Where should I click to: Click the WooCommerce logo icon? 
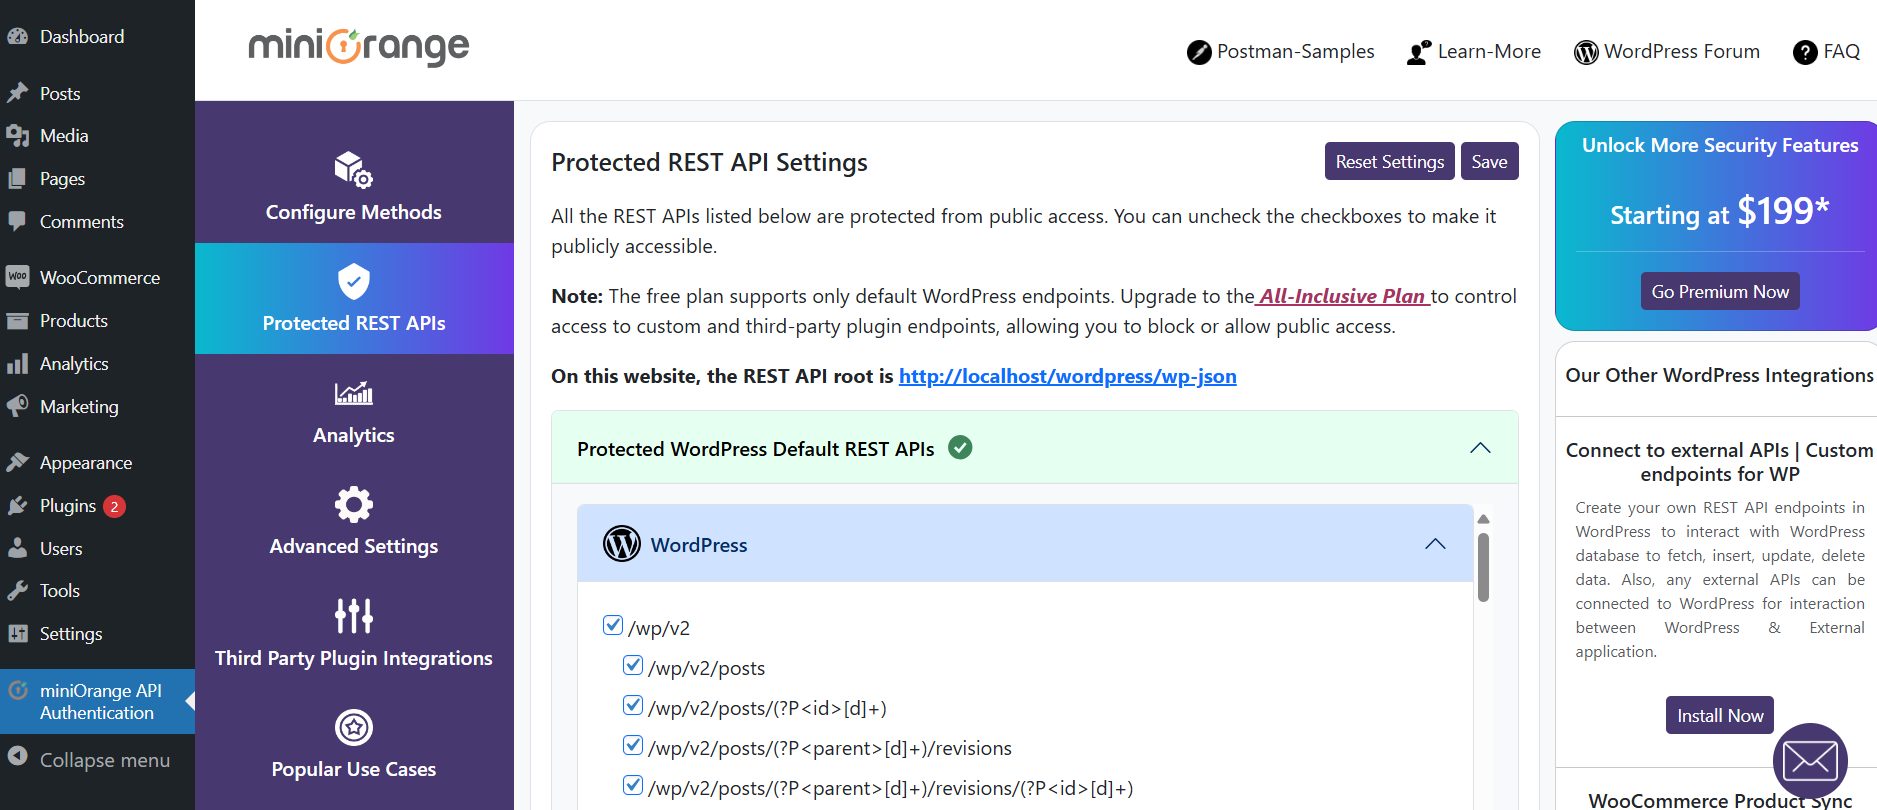point(17,277)
